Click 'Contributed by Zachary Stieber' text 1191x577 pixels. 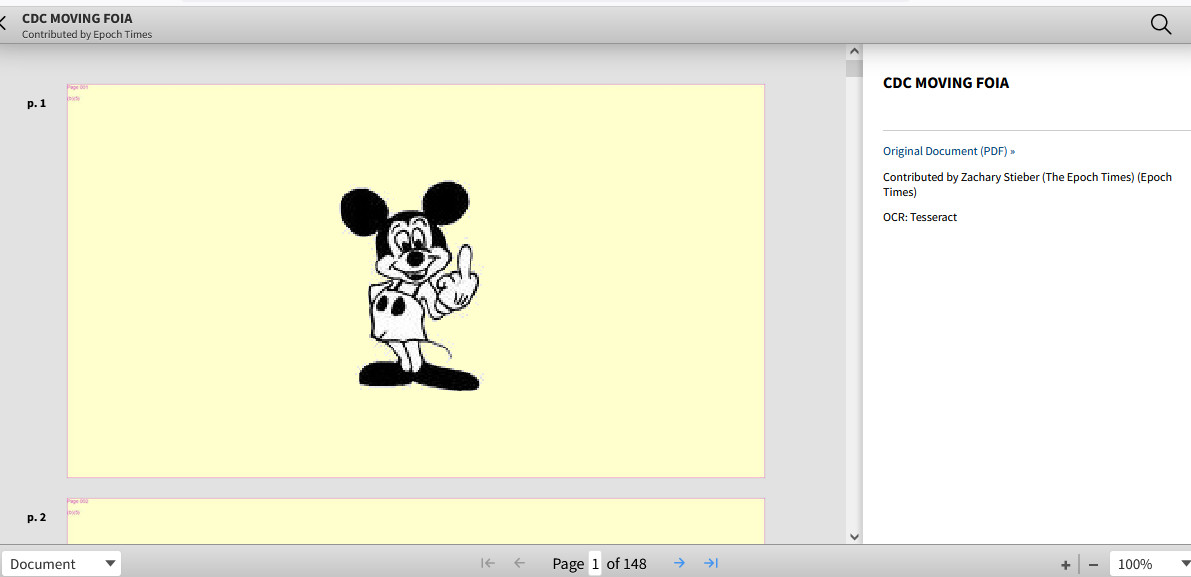pyautogui.click(x=1027, y=184)
